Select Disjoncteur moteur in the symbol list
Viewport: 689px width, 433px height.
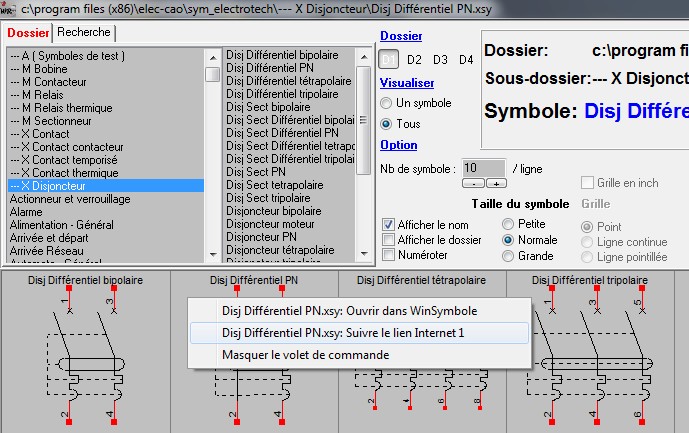tap(271, 224)
